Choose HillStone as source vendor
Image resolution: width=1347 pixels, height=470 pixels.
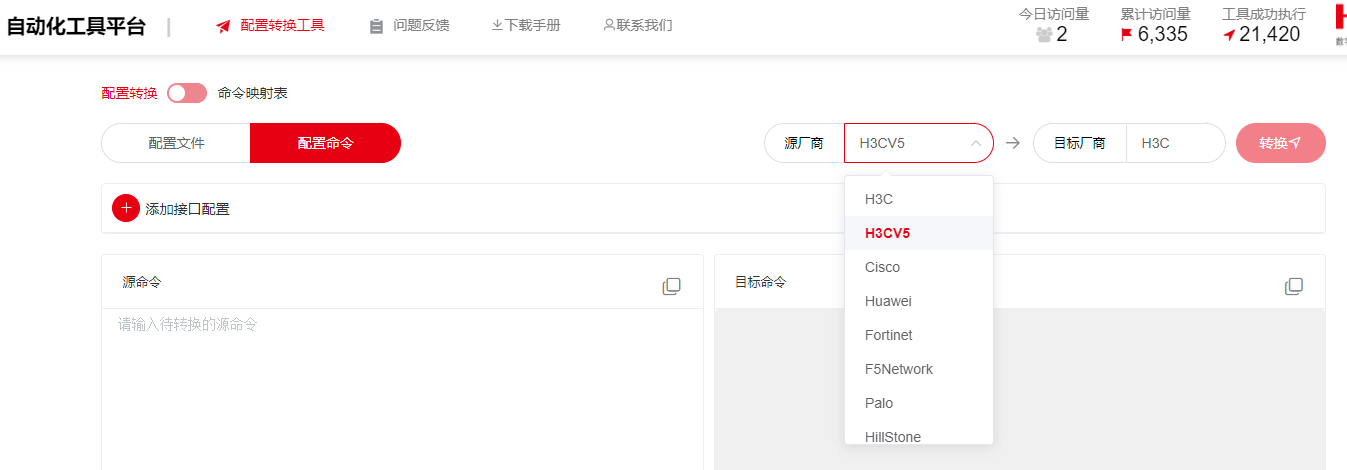pyautogui.click(x=919, y=435)
